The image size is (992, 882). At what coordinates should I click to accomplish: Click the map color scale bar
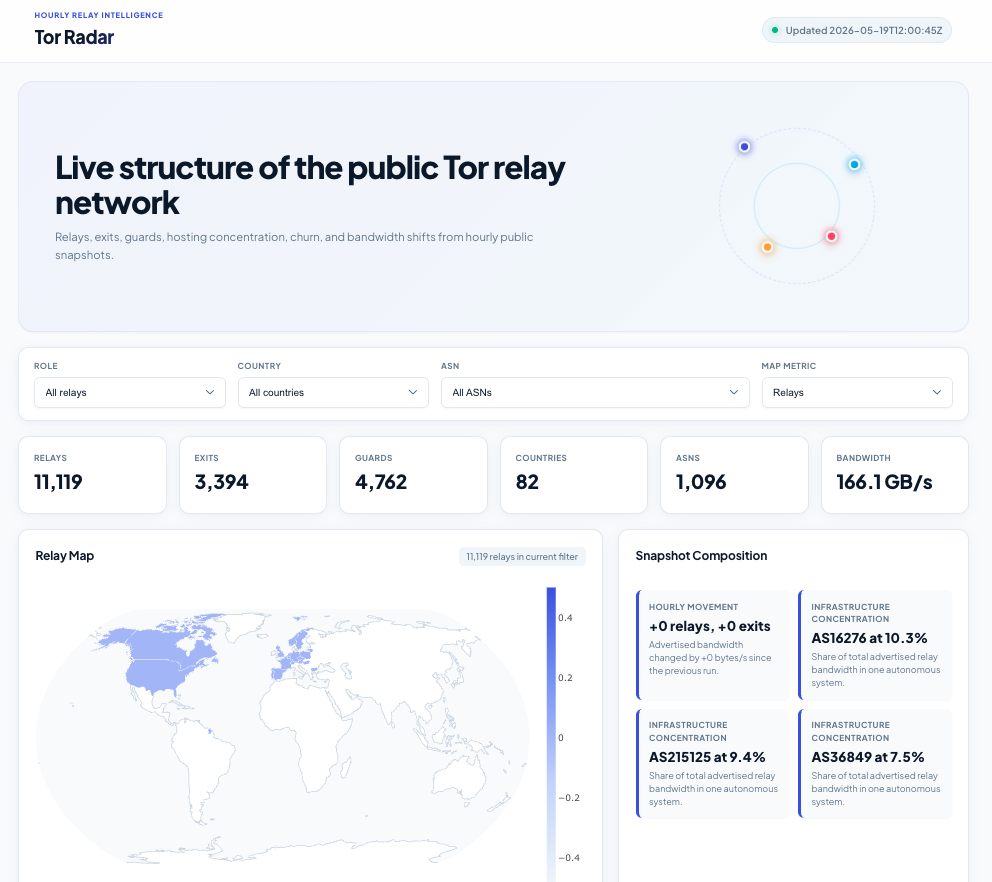click(x=551, y=734)
